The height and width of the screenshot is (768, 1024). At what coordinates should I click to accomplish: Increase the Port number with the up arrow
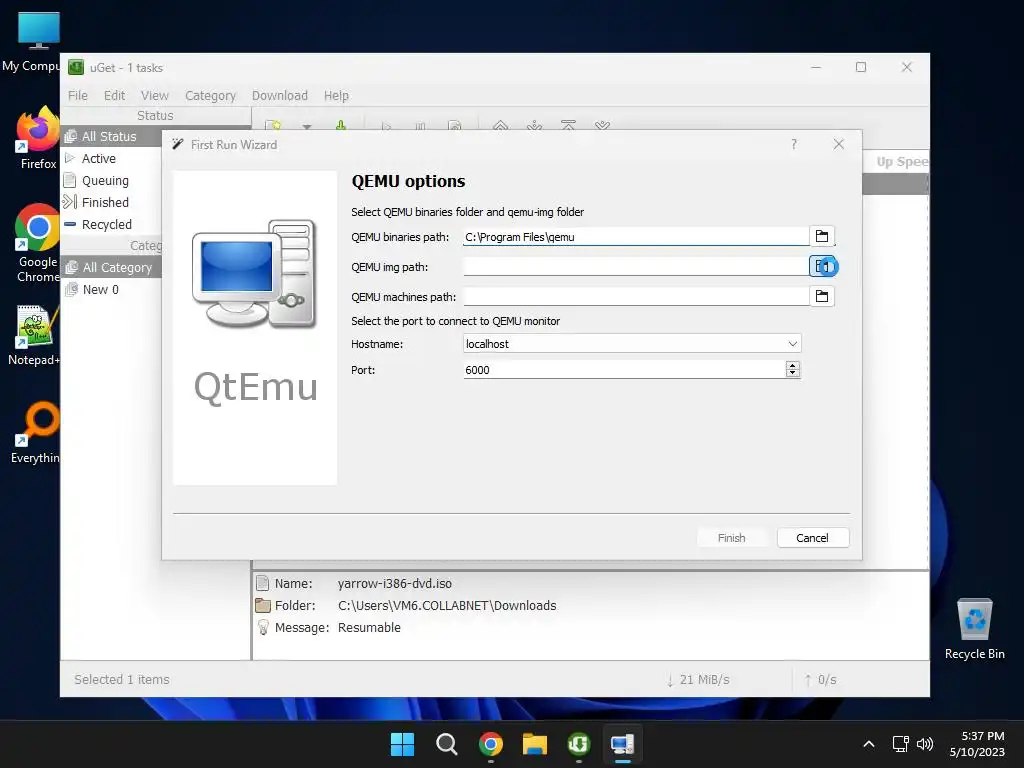coord(793,365)
